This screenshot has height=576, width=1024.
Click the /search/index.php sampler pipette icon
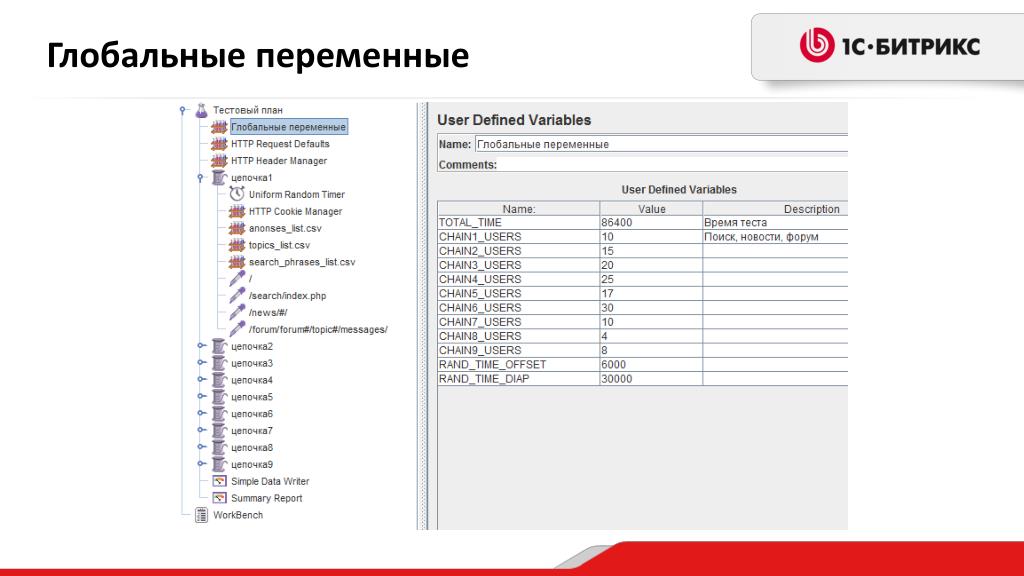237,296
